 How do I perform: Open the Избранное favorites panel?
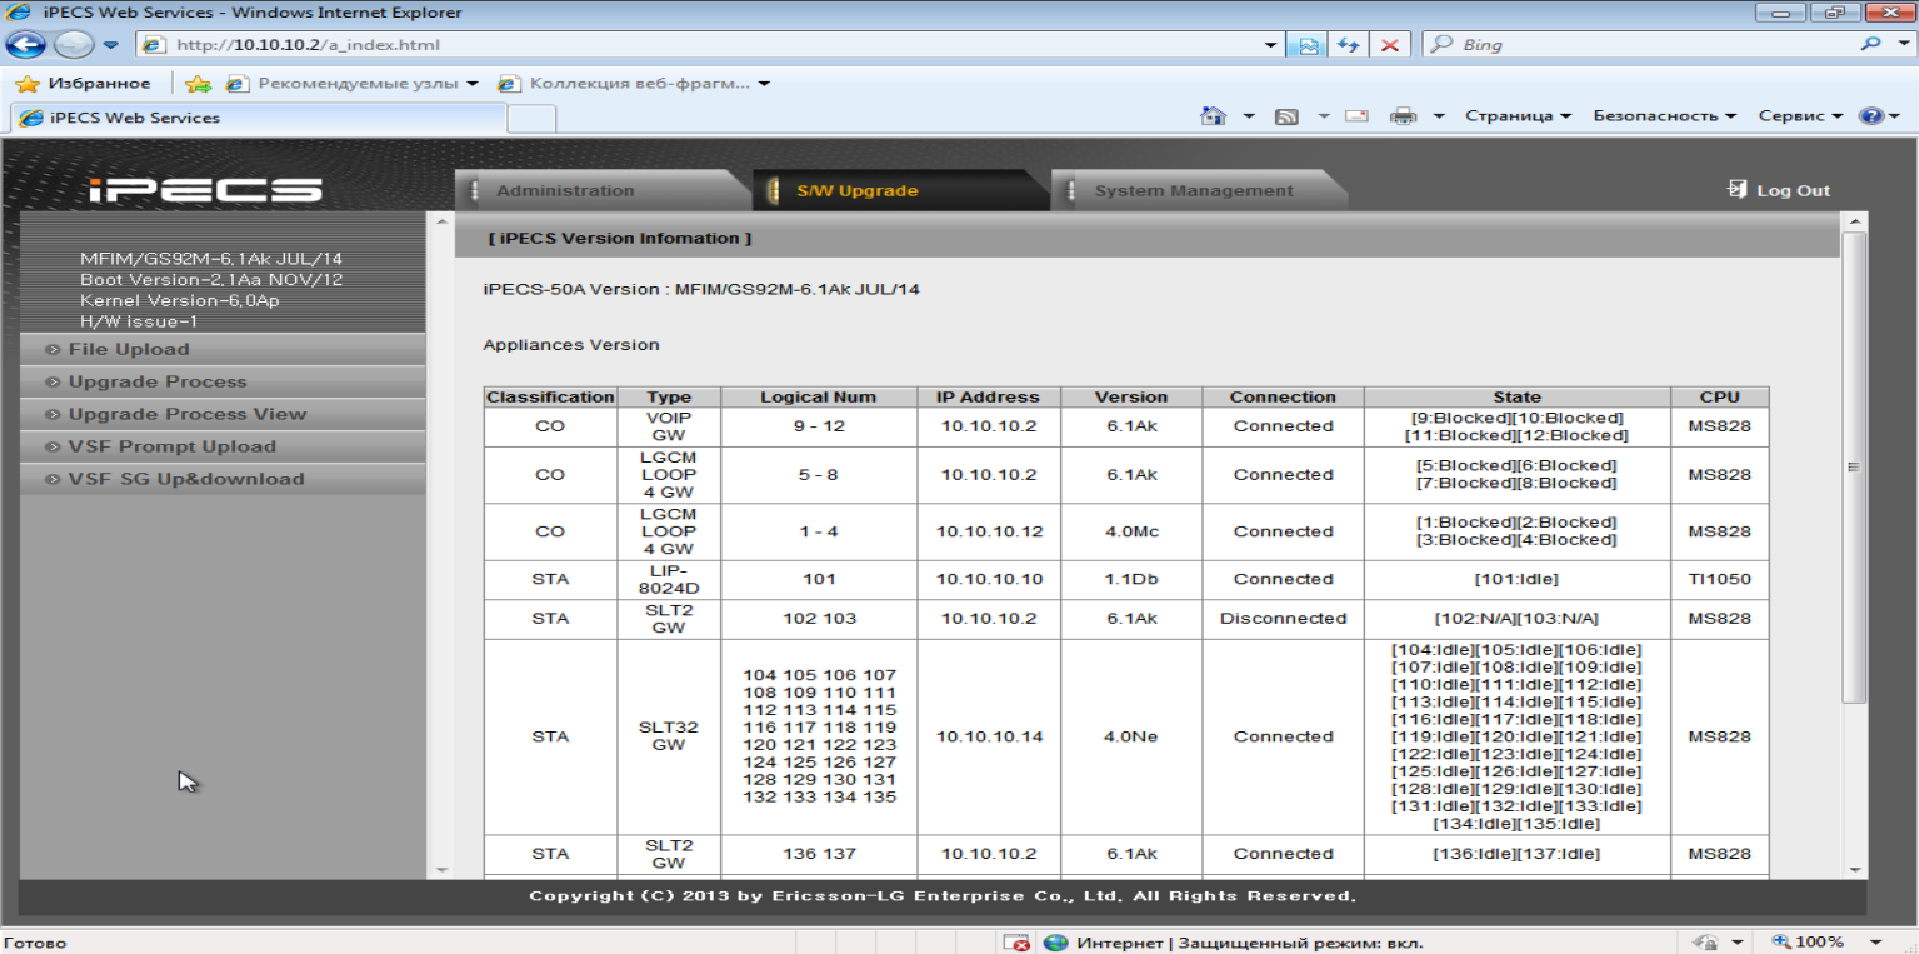click(85, 84)
